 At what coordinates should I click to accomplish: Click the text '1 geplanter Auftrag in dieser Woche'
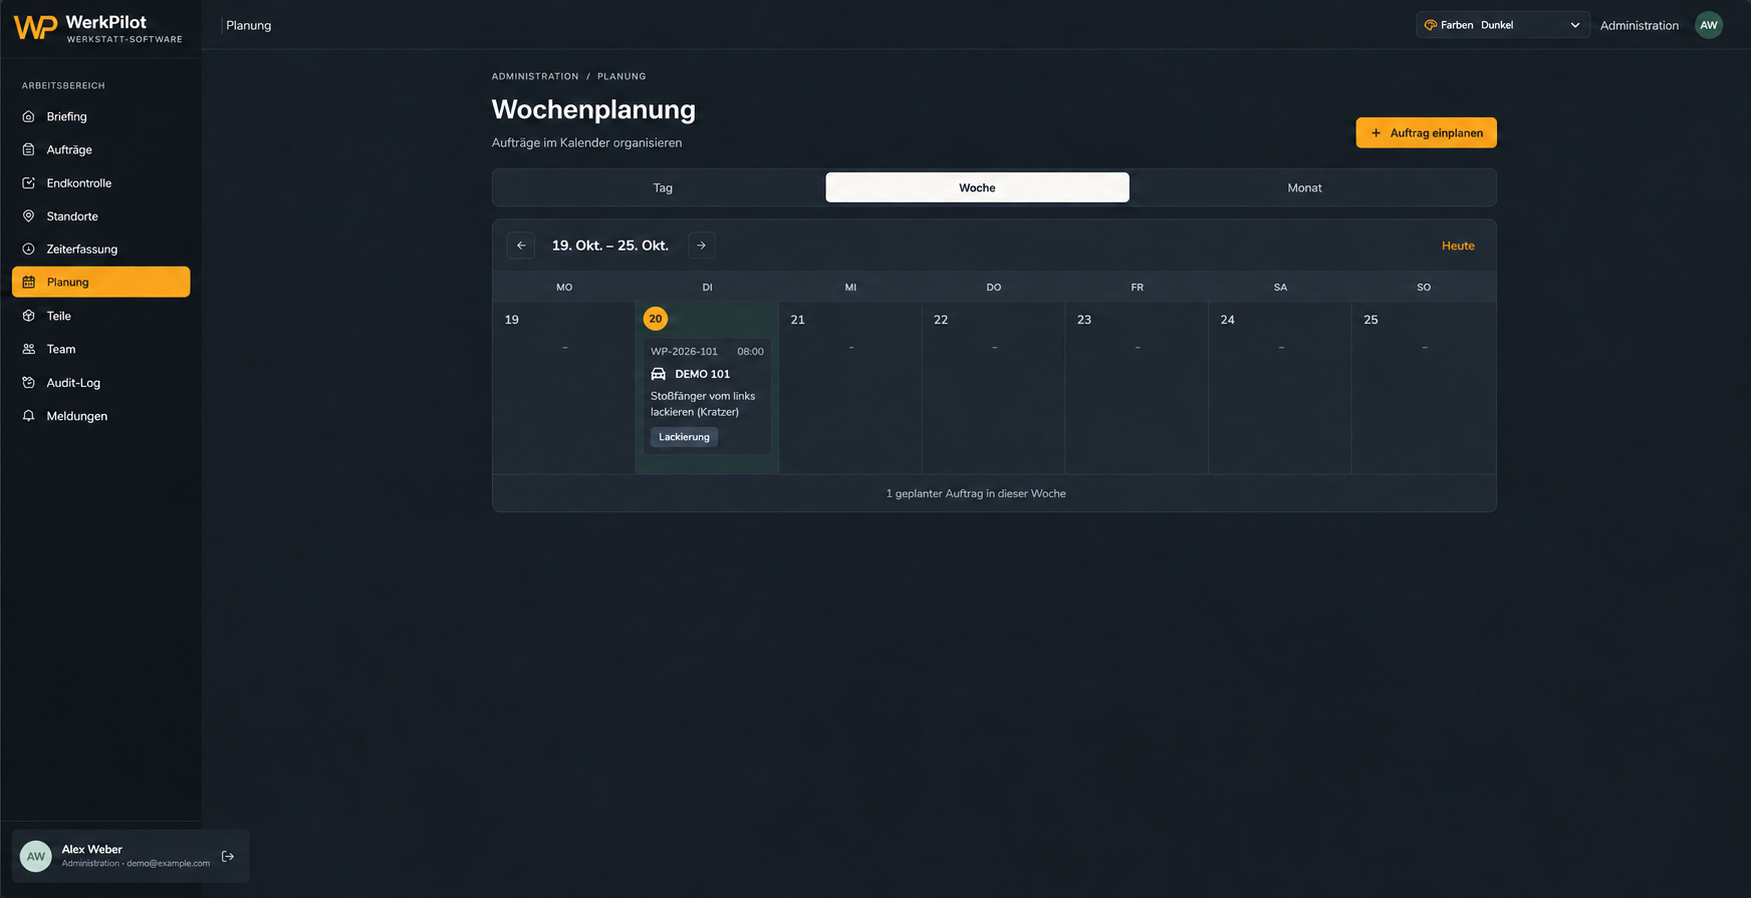pos(976,494)
